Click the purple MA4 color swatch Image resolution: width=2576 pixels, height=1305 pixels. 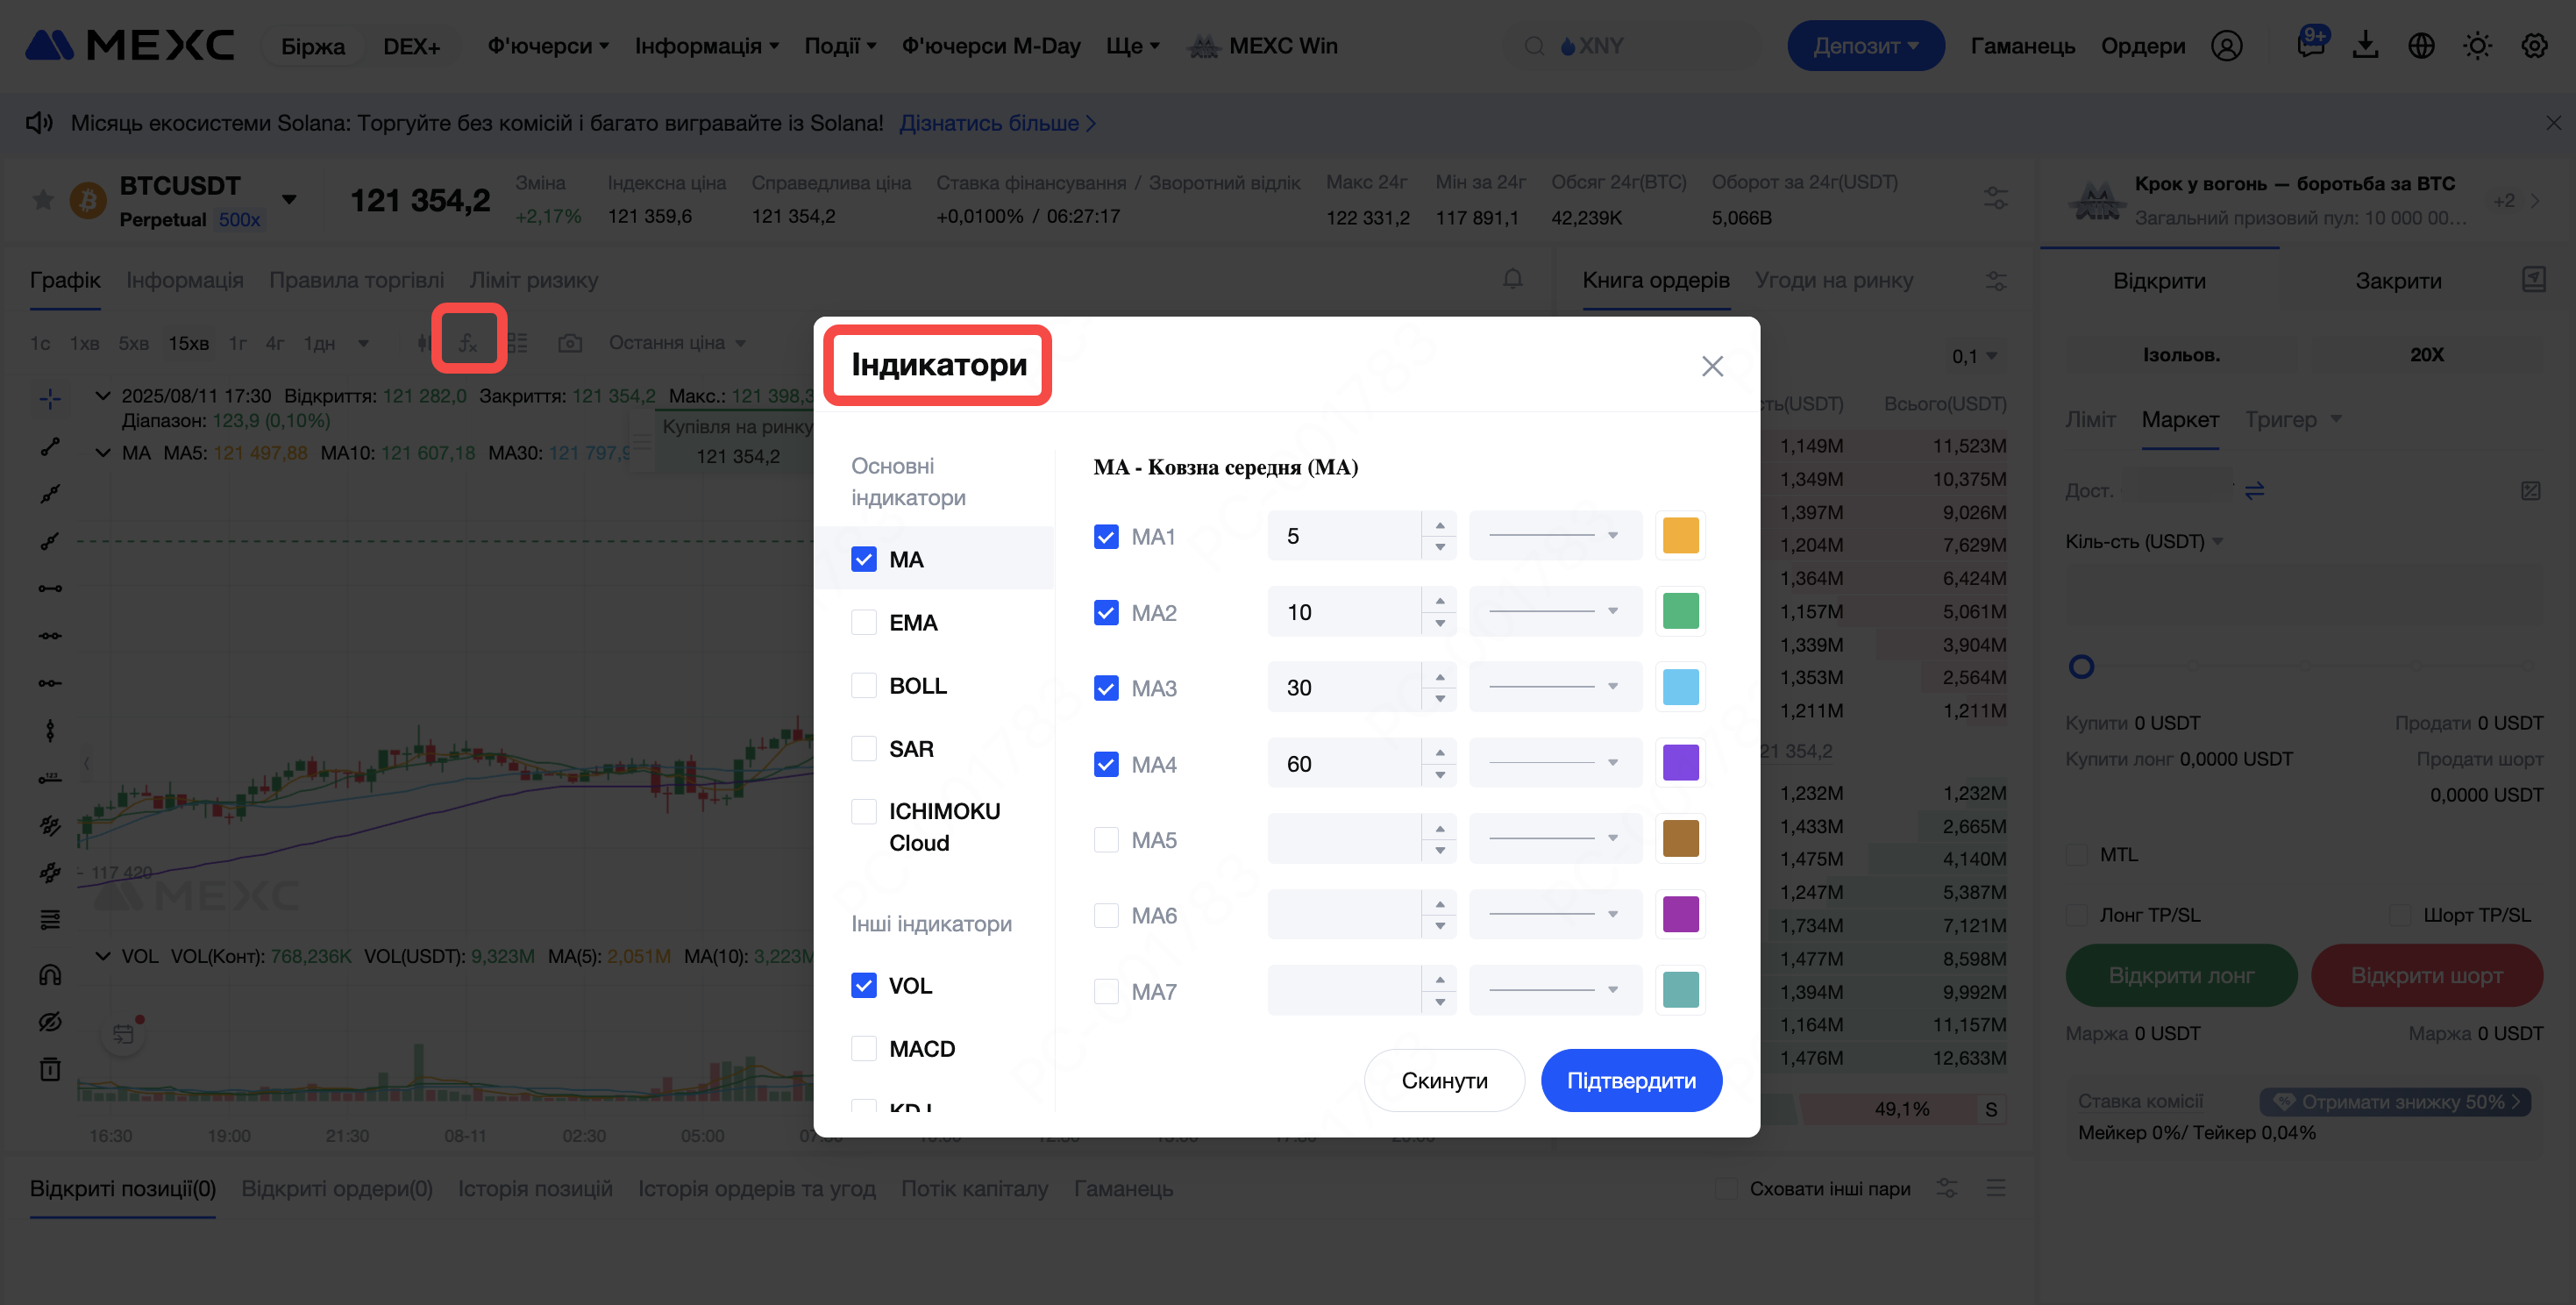pos(1680,763)
